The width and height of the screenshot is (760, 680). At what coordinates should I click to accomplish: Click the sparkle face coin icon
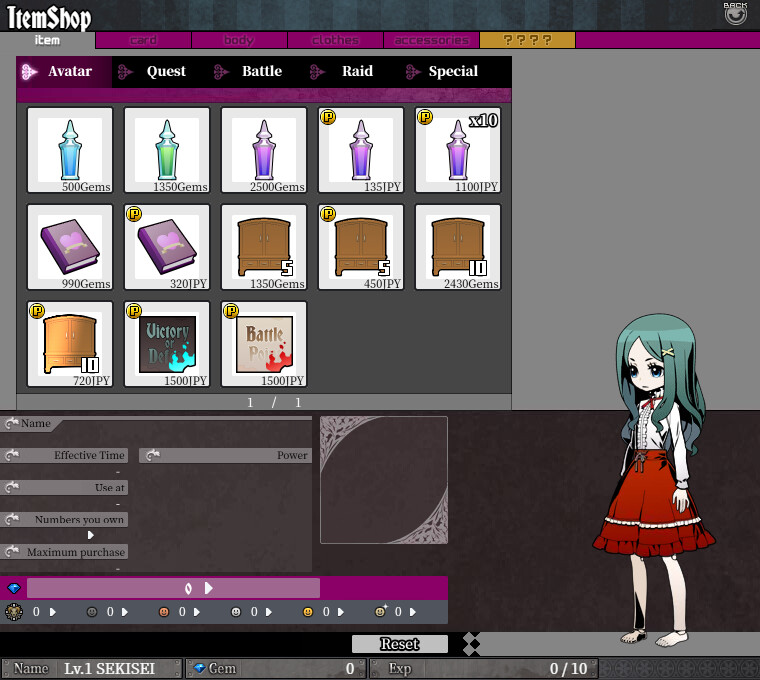point(381,611)
